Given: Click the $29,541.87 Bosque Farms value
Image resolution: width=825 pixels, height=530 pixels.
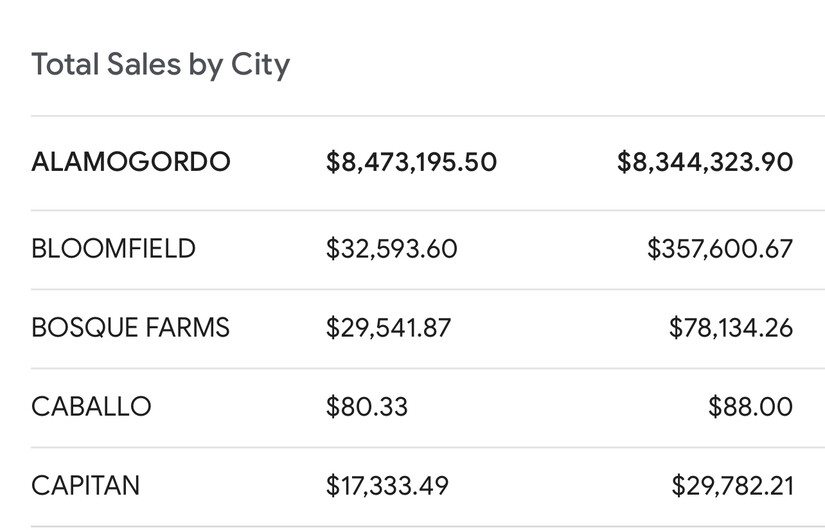Looking at the screenshot, I should coord(388,327).
